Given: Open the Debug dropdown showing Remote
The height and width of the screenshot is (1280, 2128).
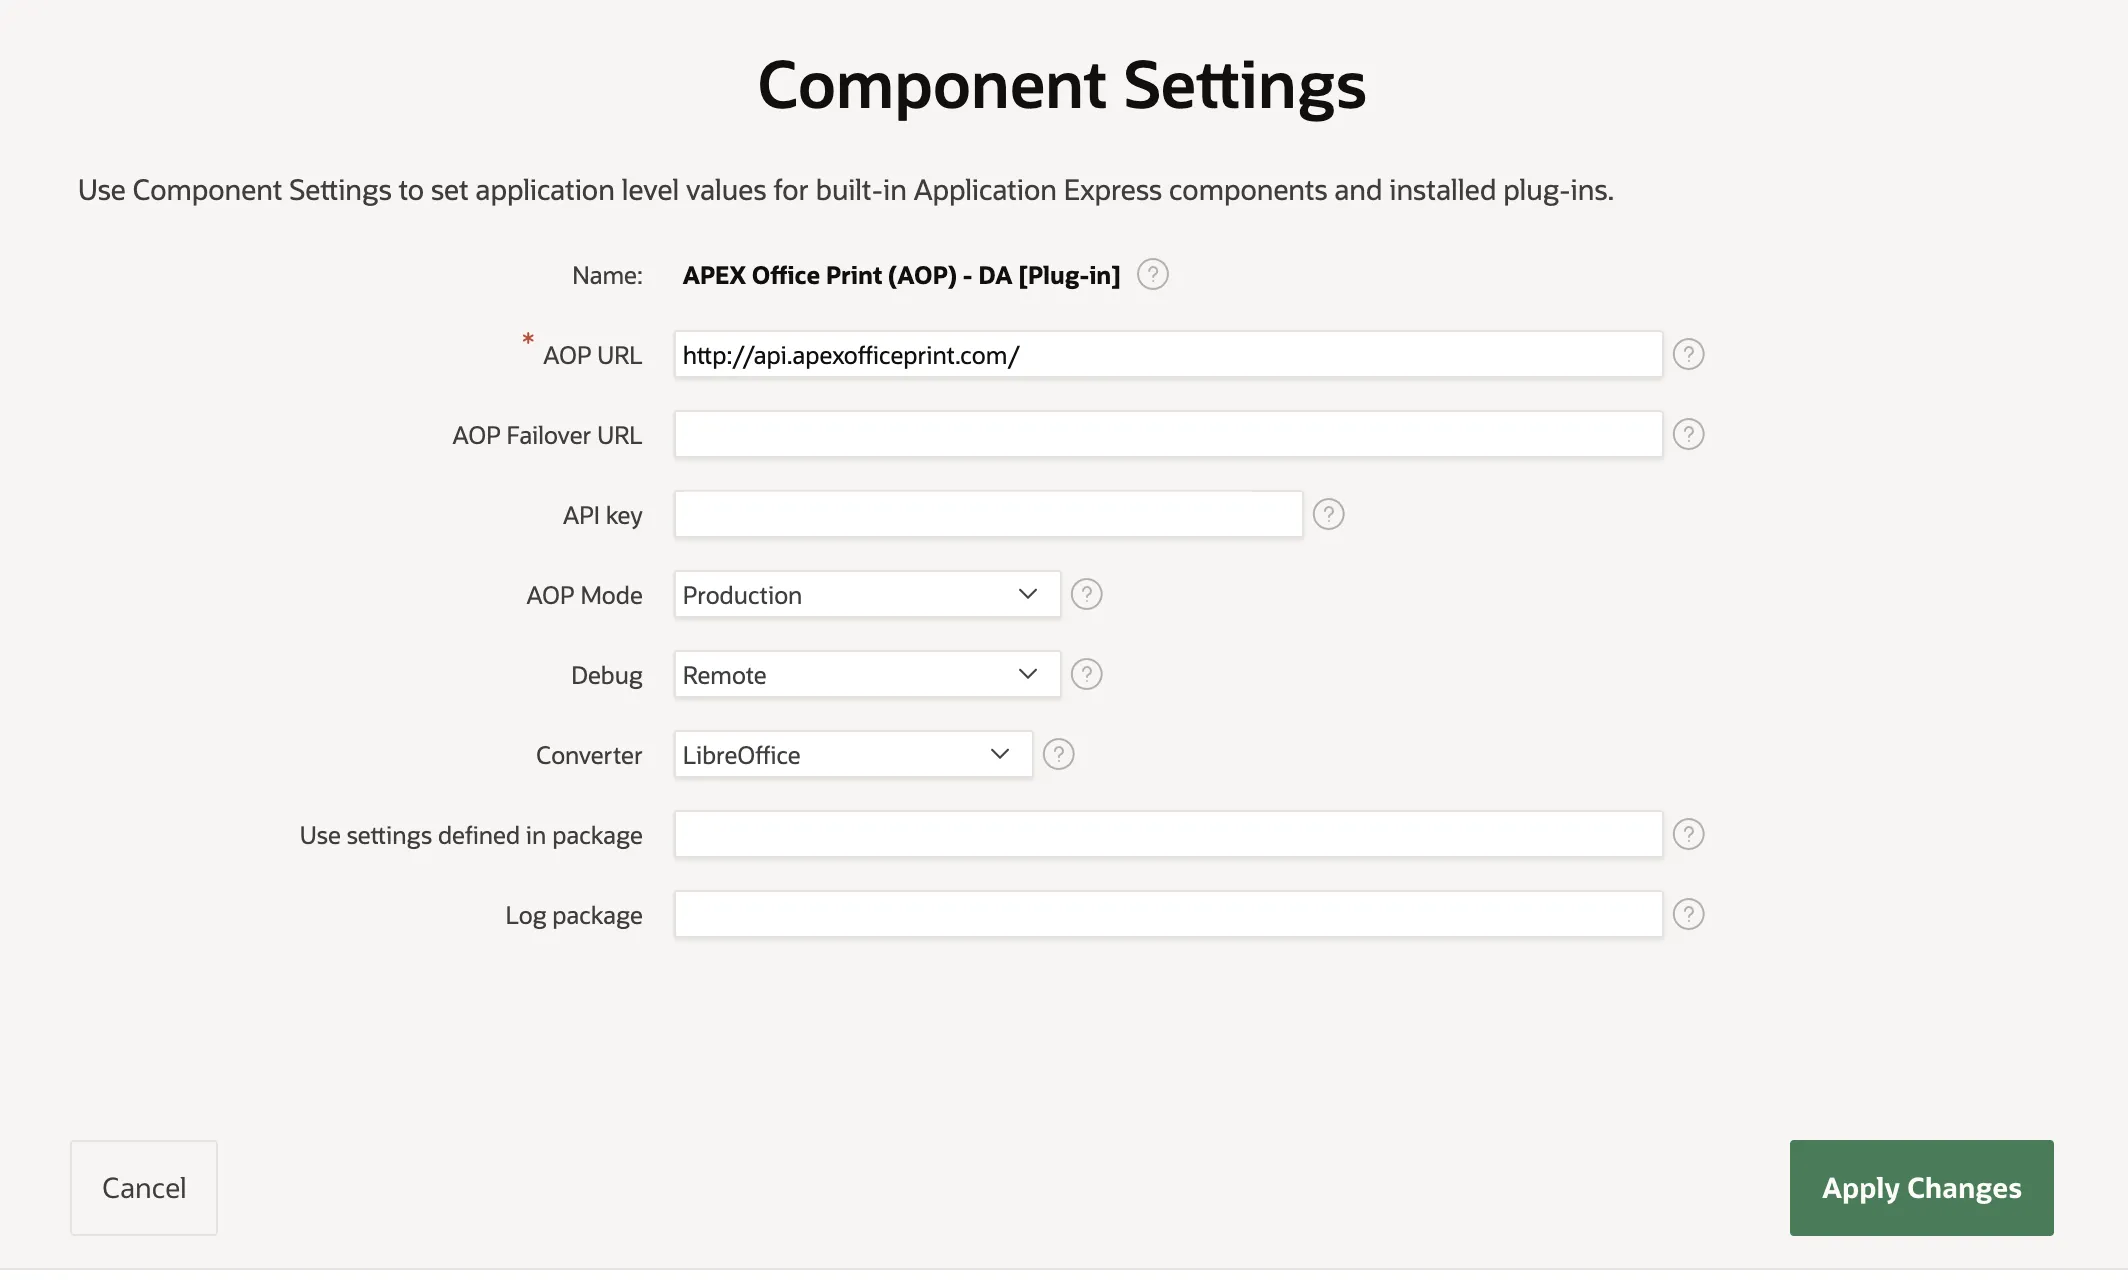Looking at the screenshot, I should (x=867, y=674).
